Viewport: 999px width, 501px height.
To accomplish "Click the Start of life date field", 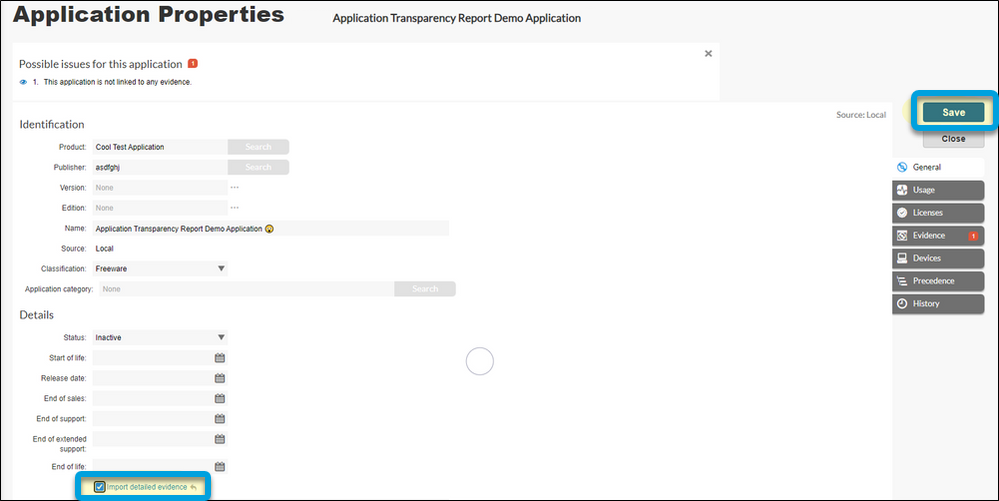I will pos(153,358).
